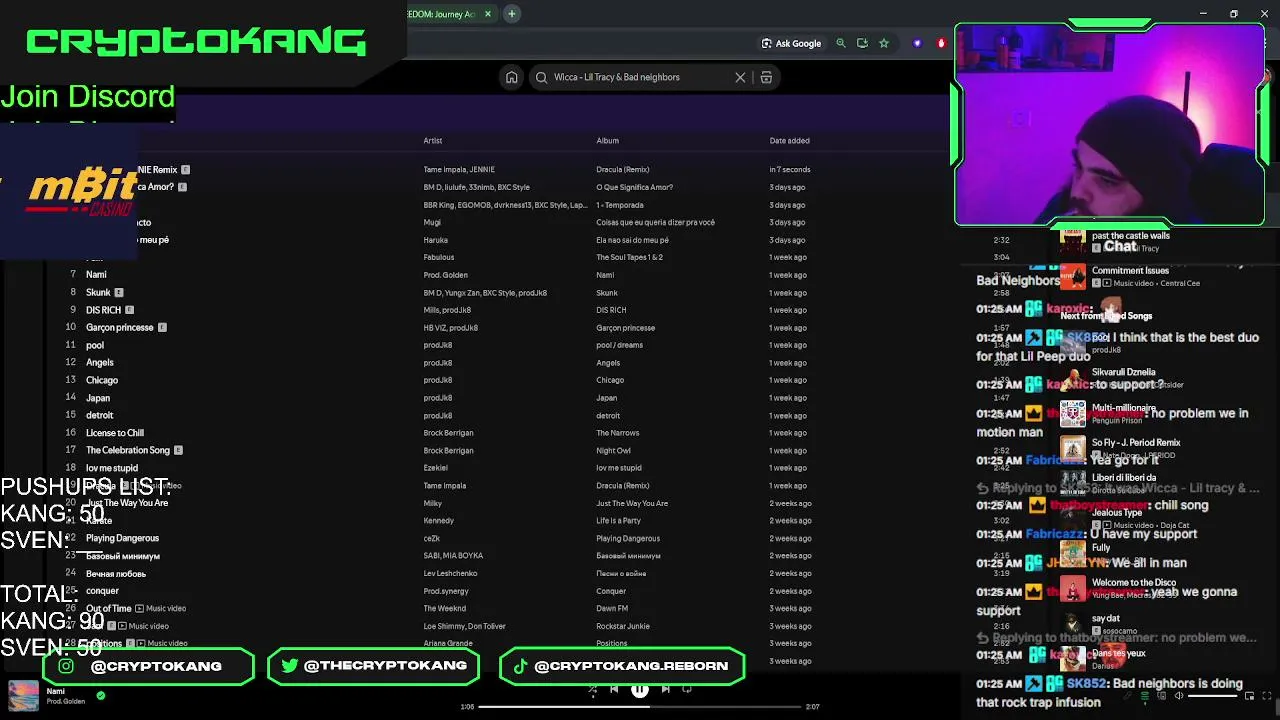Click the install app icon in address bar

pos(862,43)
